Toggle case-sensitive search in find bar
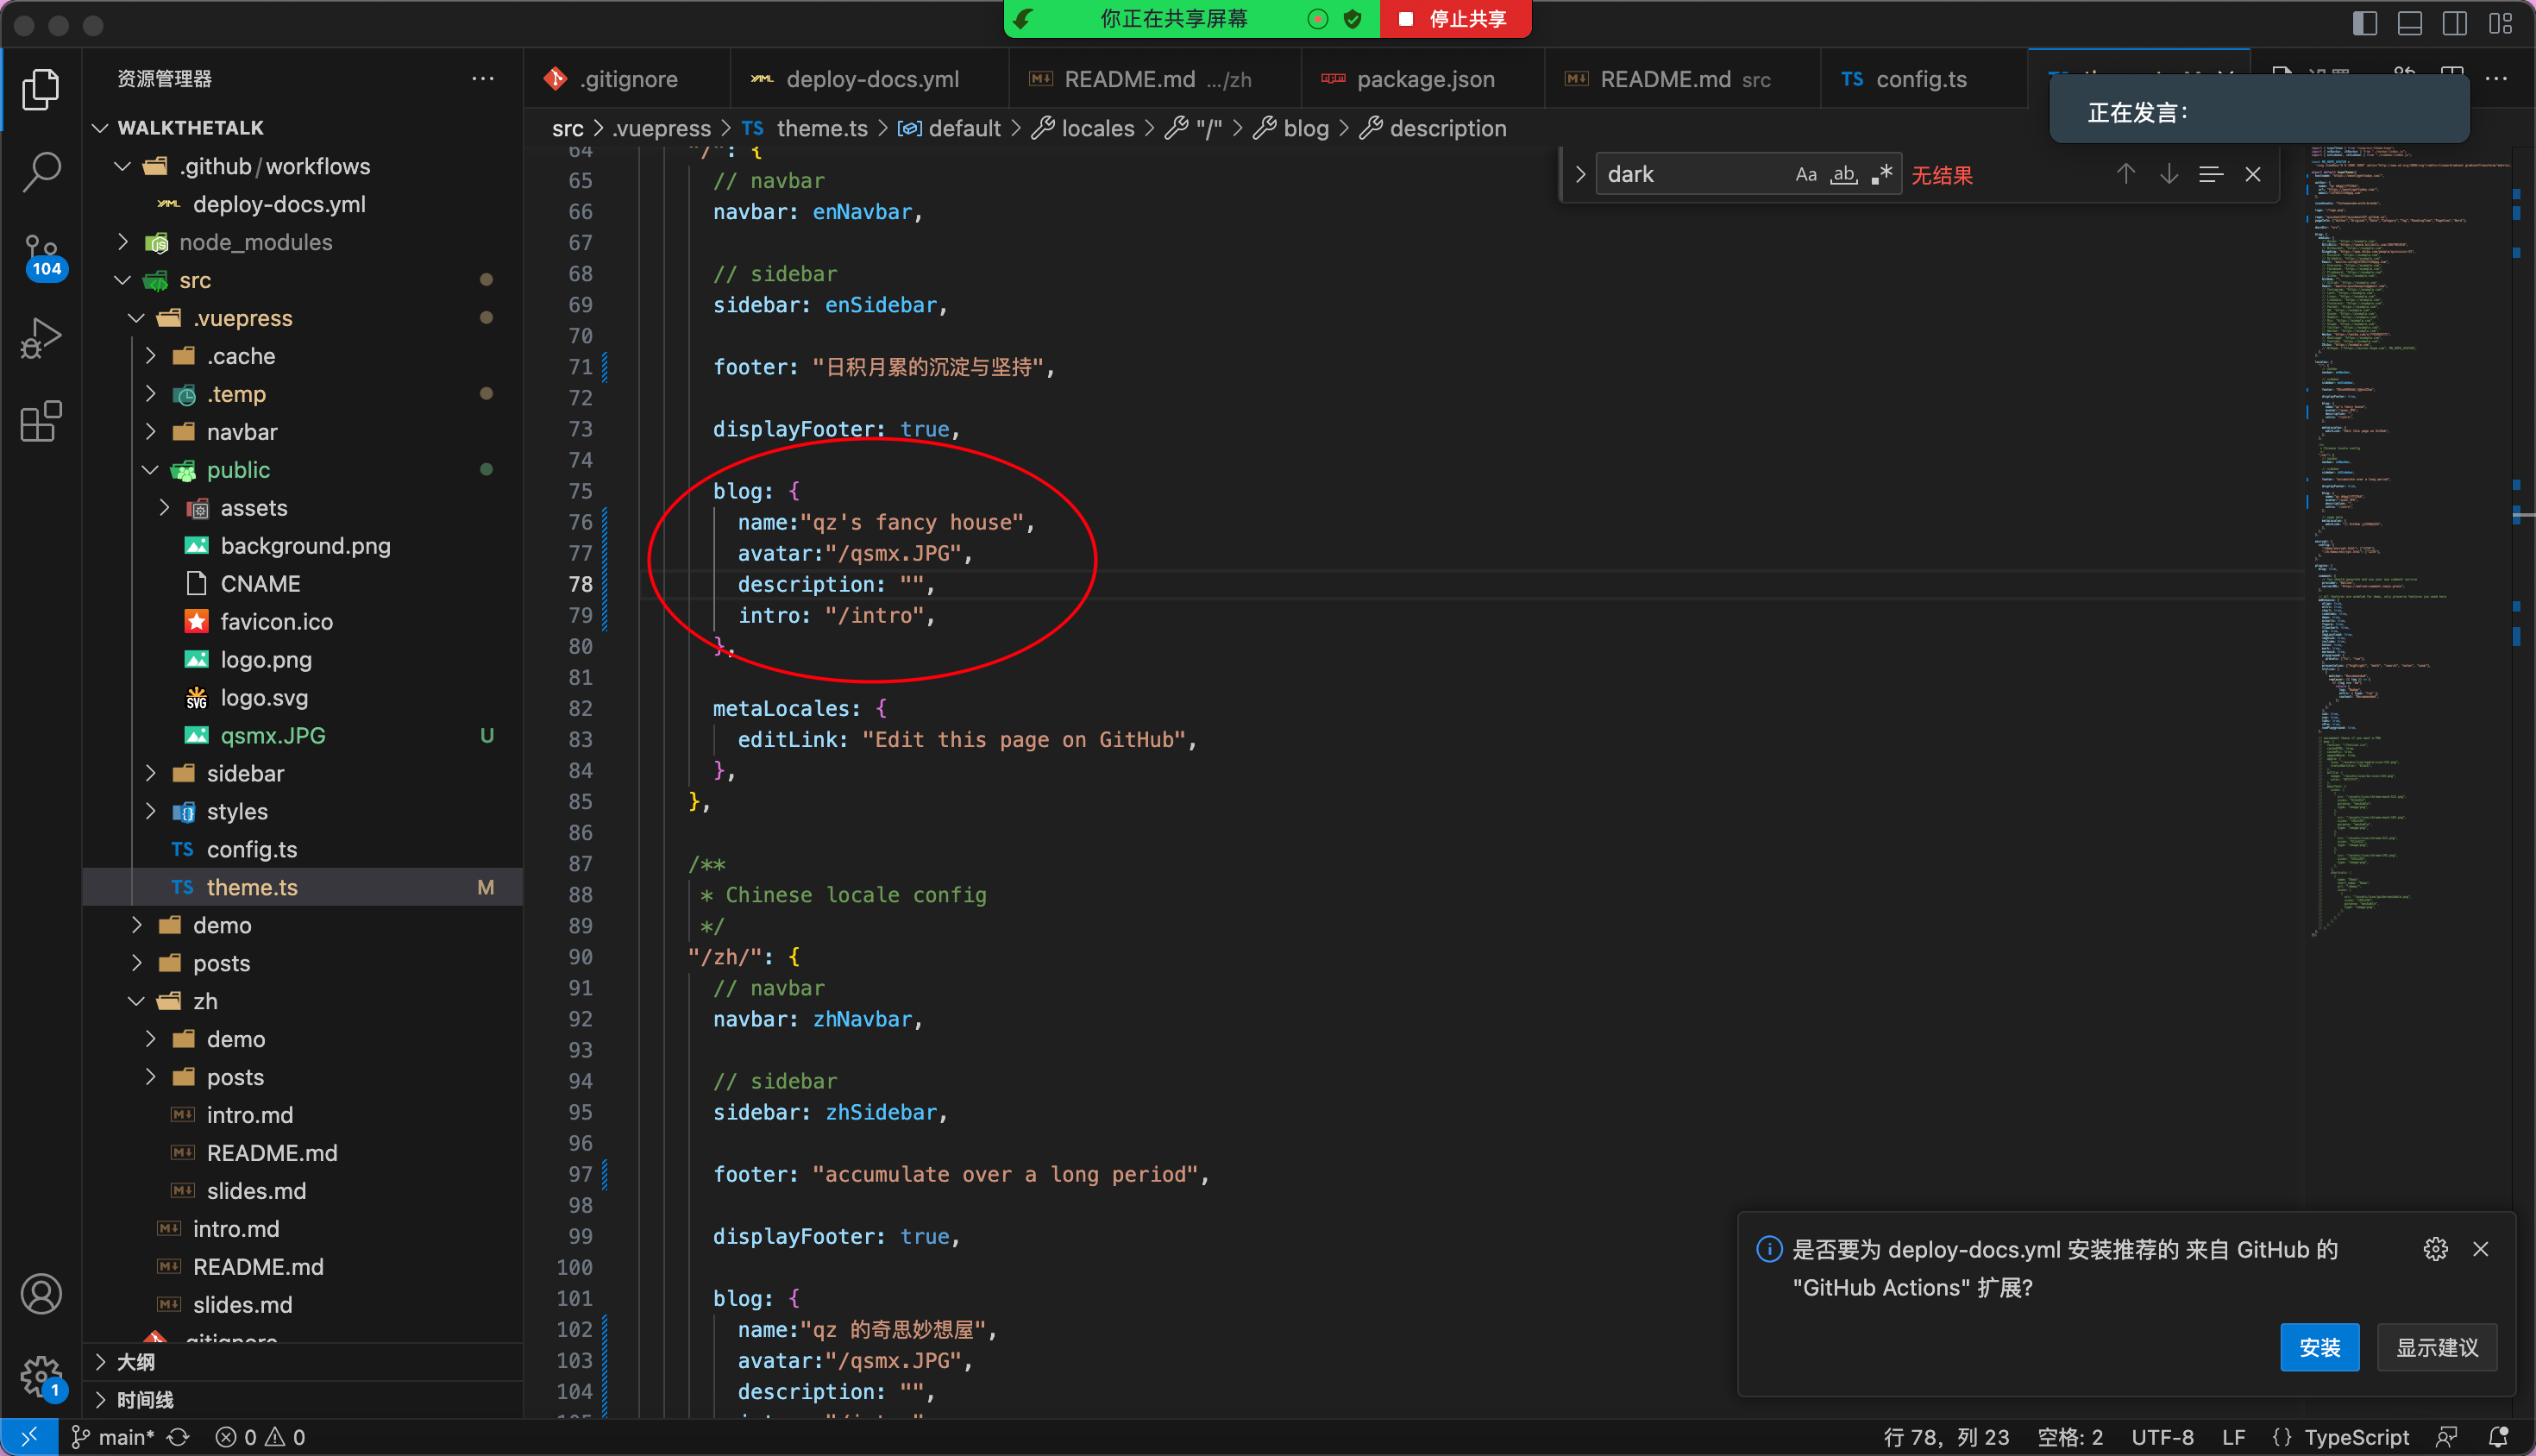Image resolution: width=2536 pixels, height=1456 pixels. [1803, 173]
